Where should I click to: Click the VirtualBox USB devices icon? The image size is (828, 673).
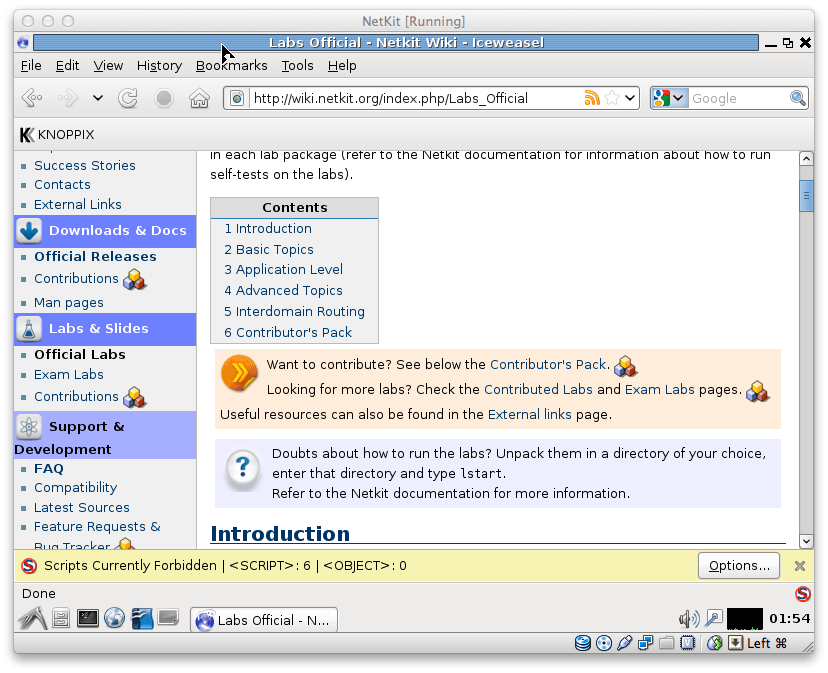[x=625, y=643]
